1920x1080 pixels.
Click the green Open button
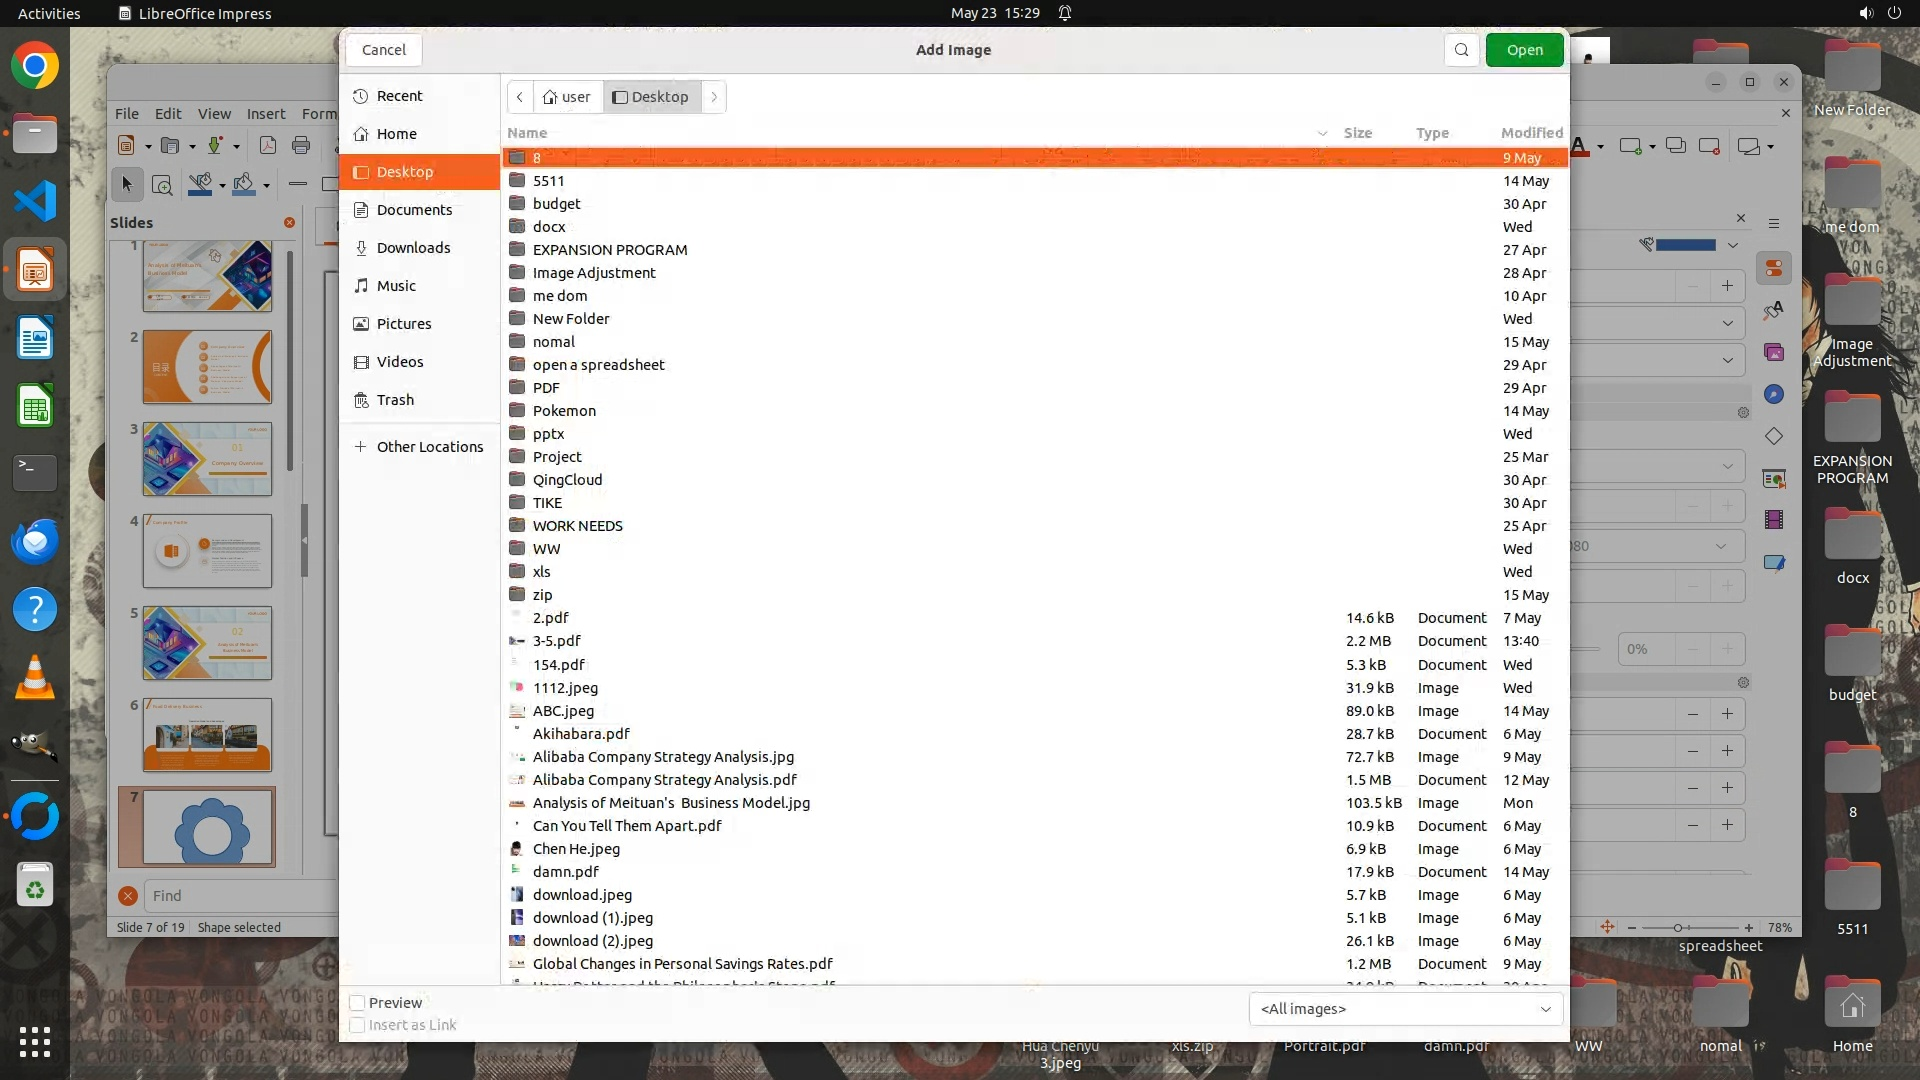tap(1524, 50)
